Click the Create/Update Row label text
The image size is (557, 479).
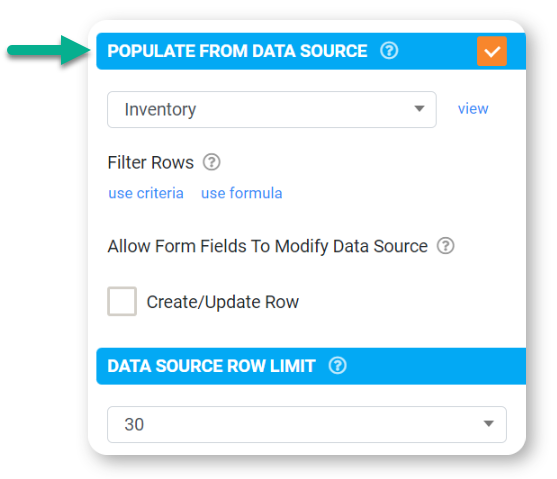223,302
